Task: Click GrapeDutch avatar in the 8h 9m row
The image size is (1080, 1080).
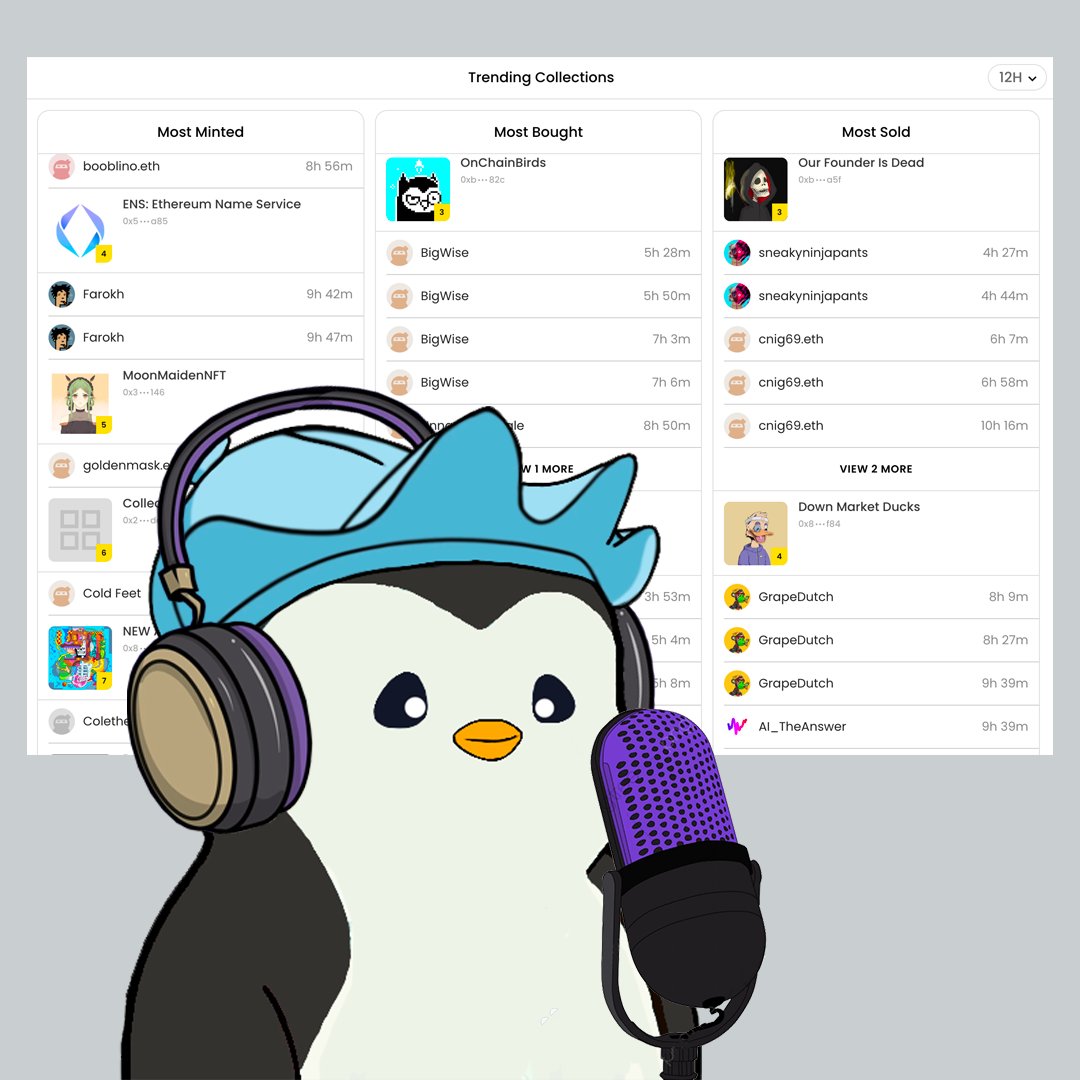Action: (x=737, y=596)
